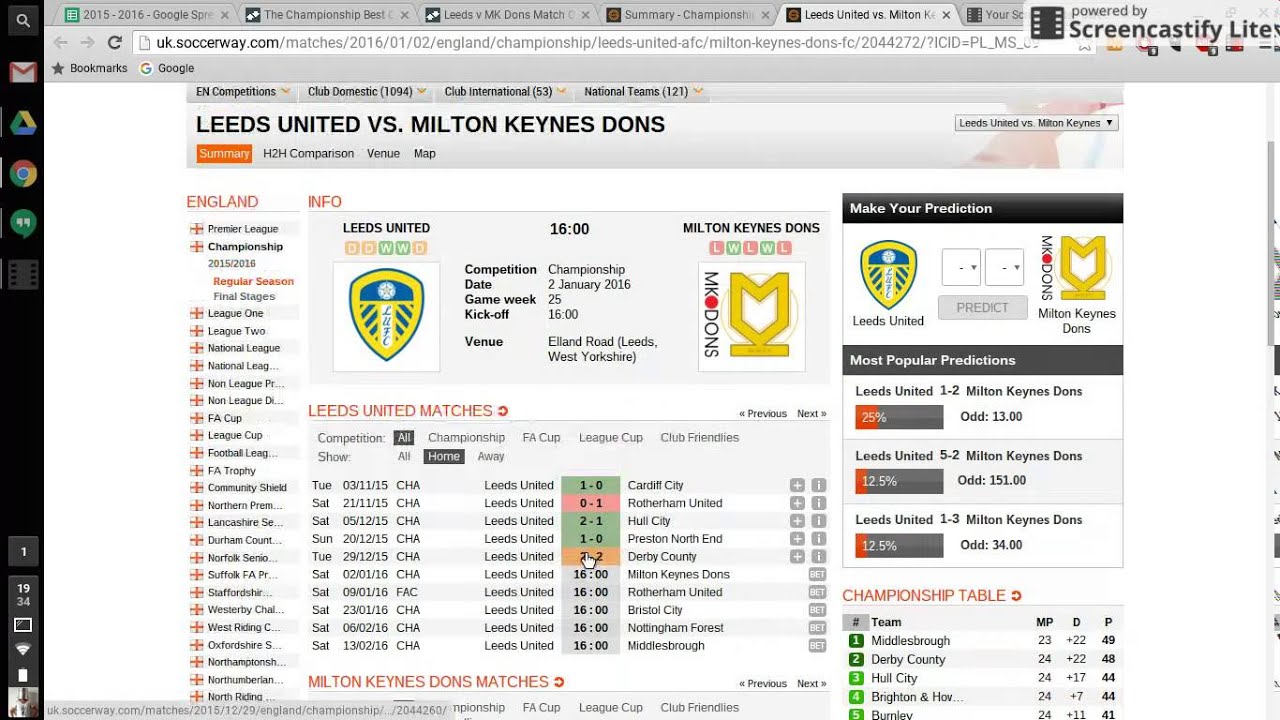Image resolution: width=1280 pixels, height=720 pixels.
Task: Click the MK Dons crest in Info panel
Action: (x=751, y=315)
